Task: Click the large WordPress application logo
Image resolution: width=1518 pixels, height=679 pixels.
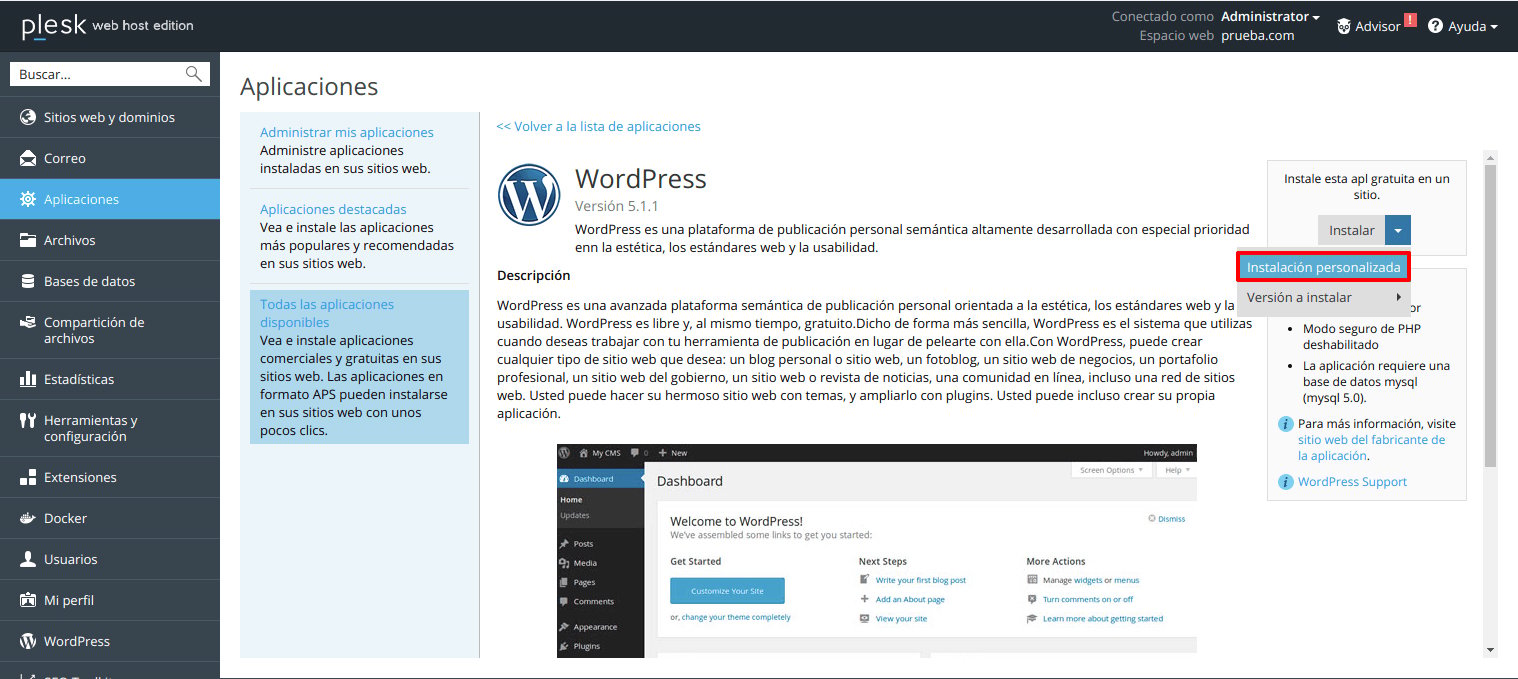Action: [529, 195]
